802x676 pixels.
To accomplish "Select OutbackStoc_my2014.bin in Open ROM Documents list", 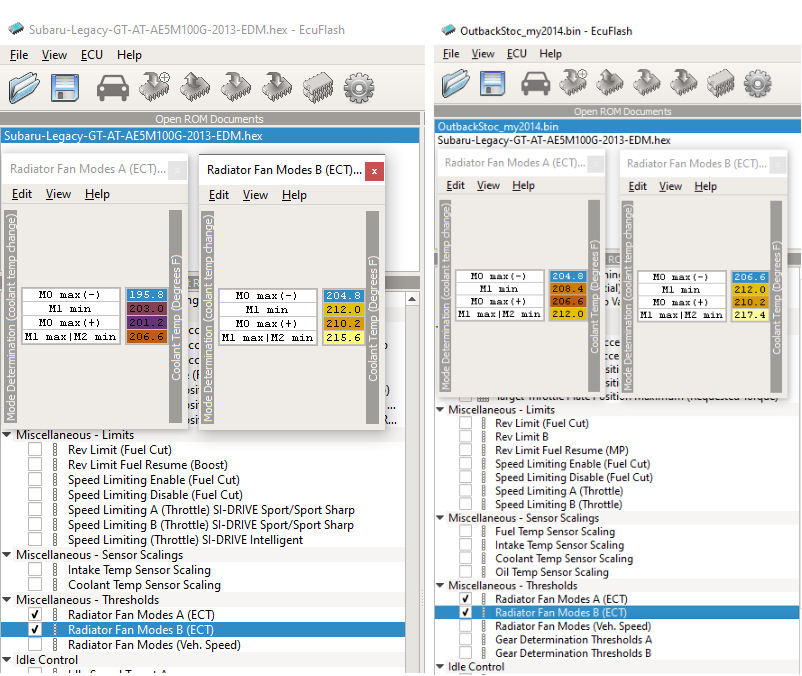I will [498, 127].
